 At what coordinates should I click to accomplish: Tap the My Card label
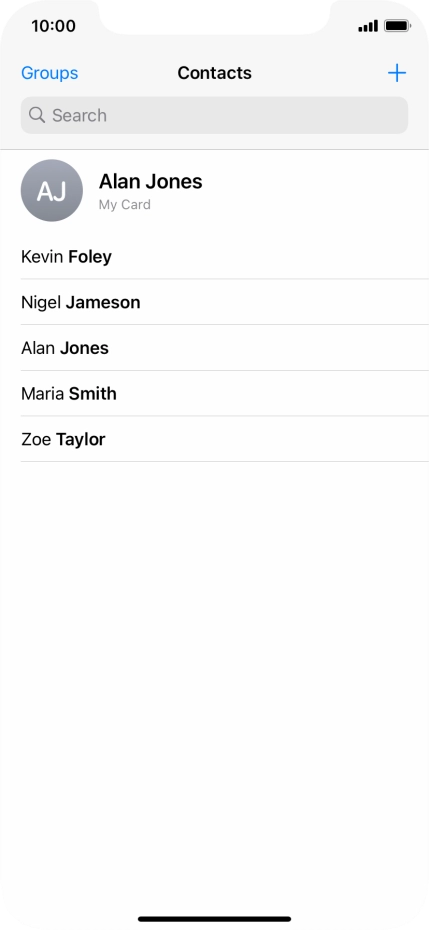click(x=125, y=205)
